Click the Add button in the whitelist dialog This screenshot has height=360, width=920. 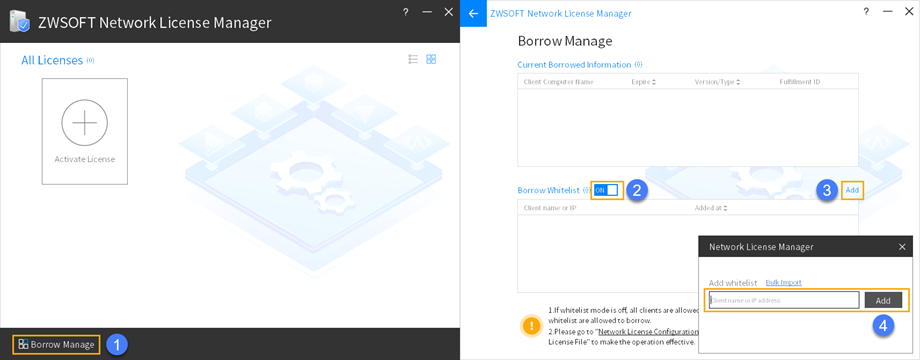click(x=883, y=300)
